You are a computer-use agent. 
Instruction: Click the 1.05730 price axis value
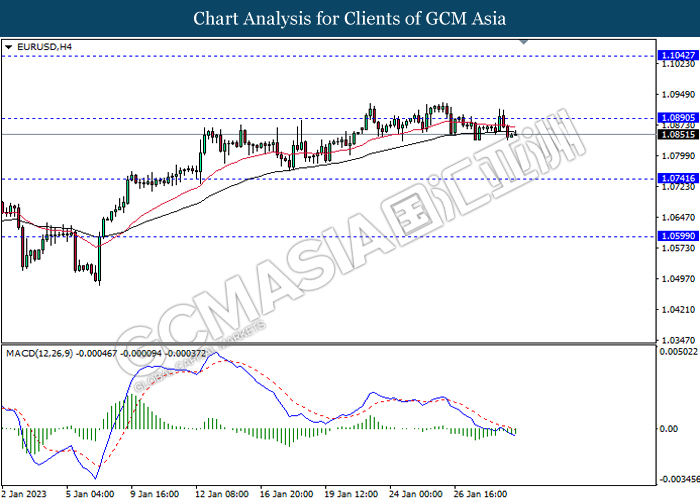(x=678, y=248)
